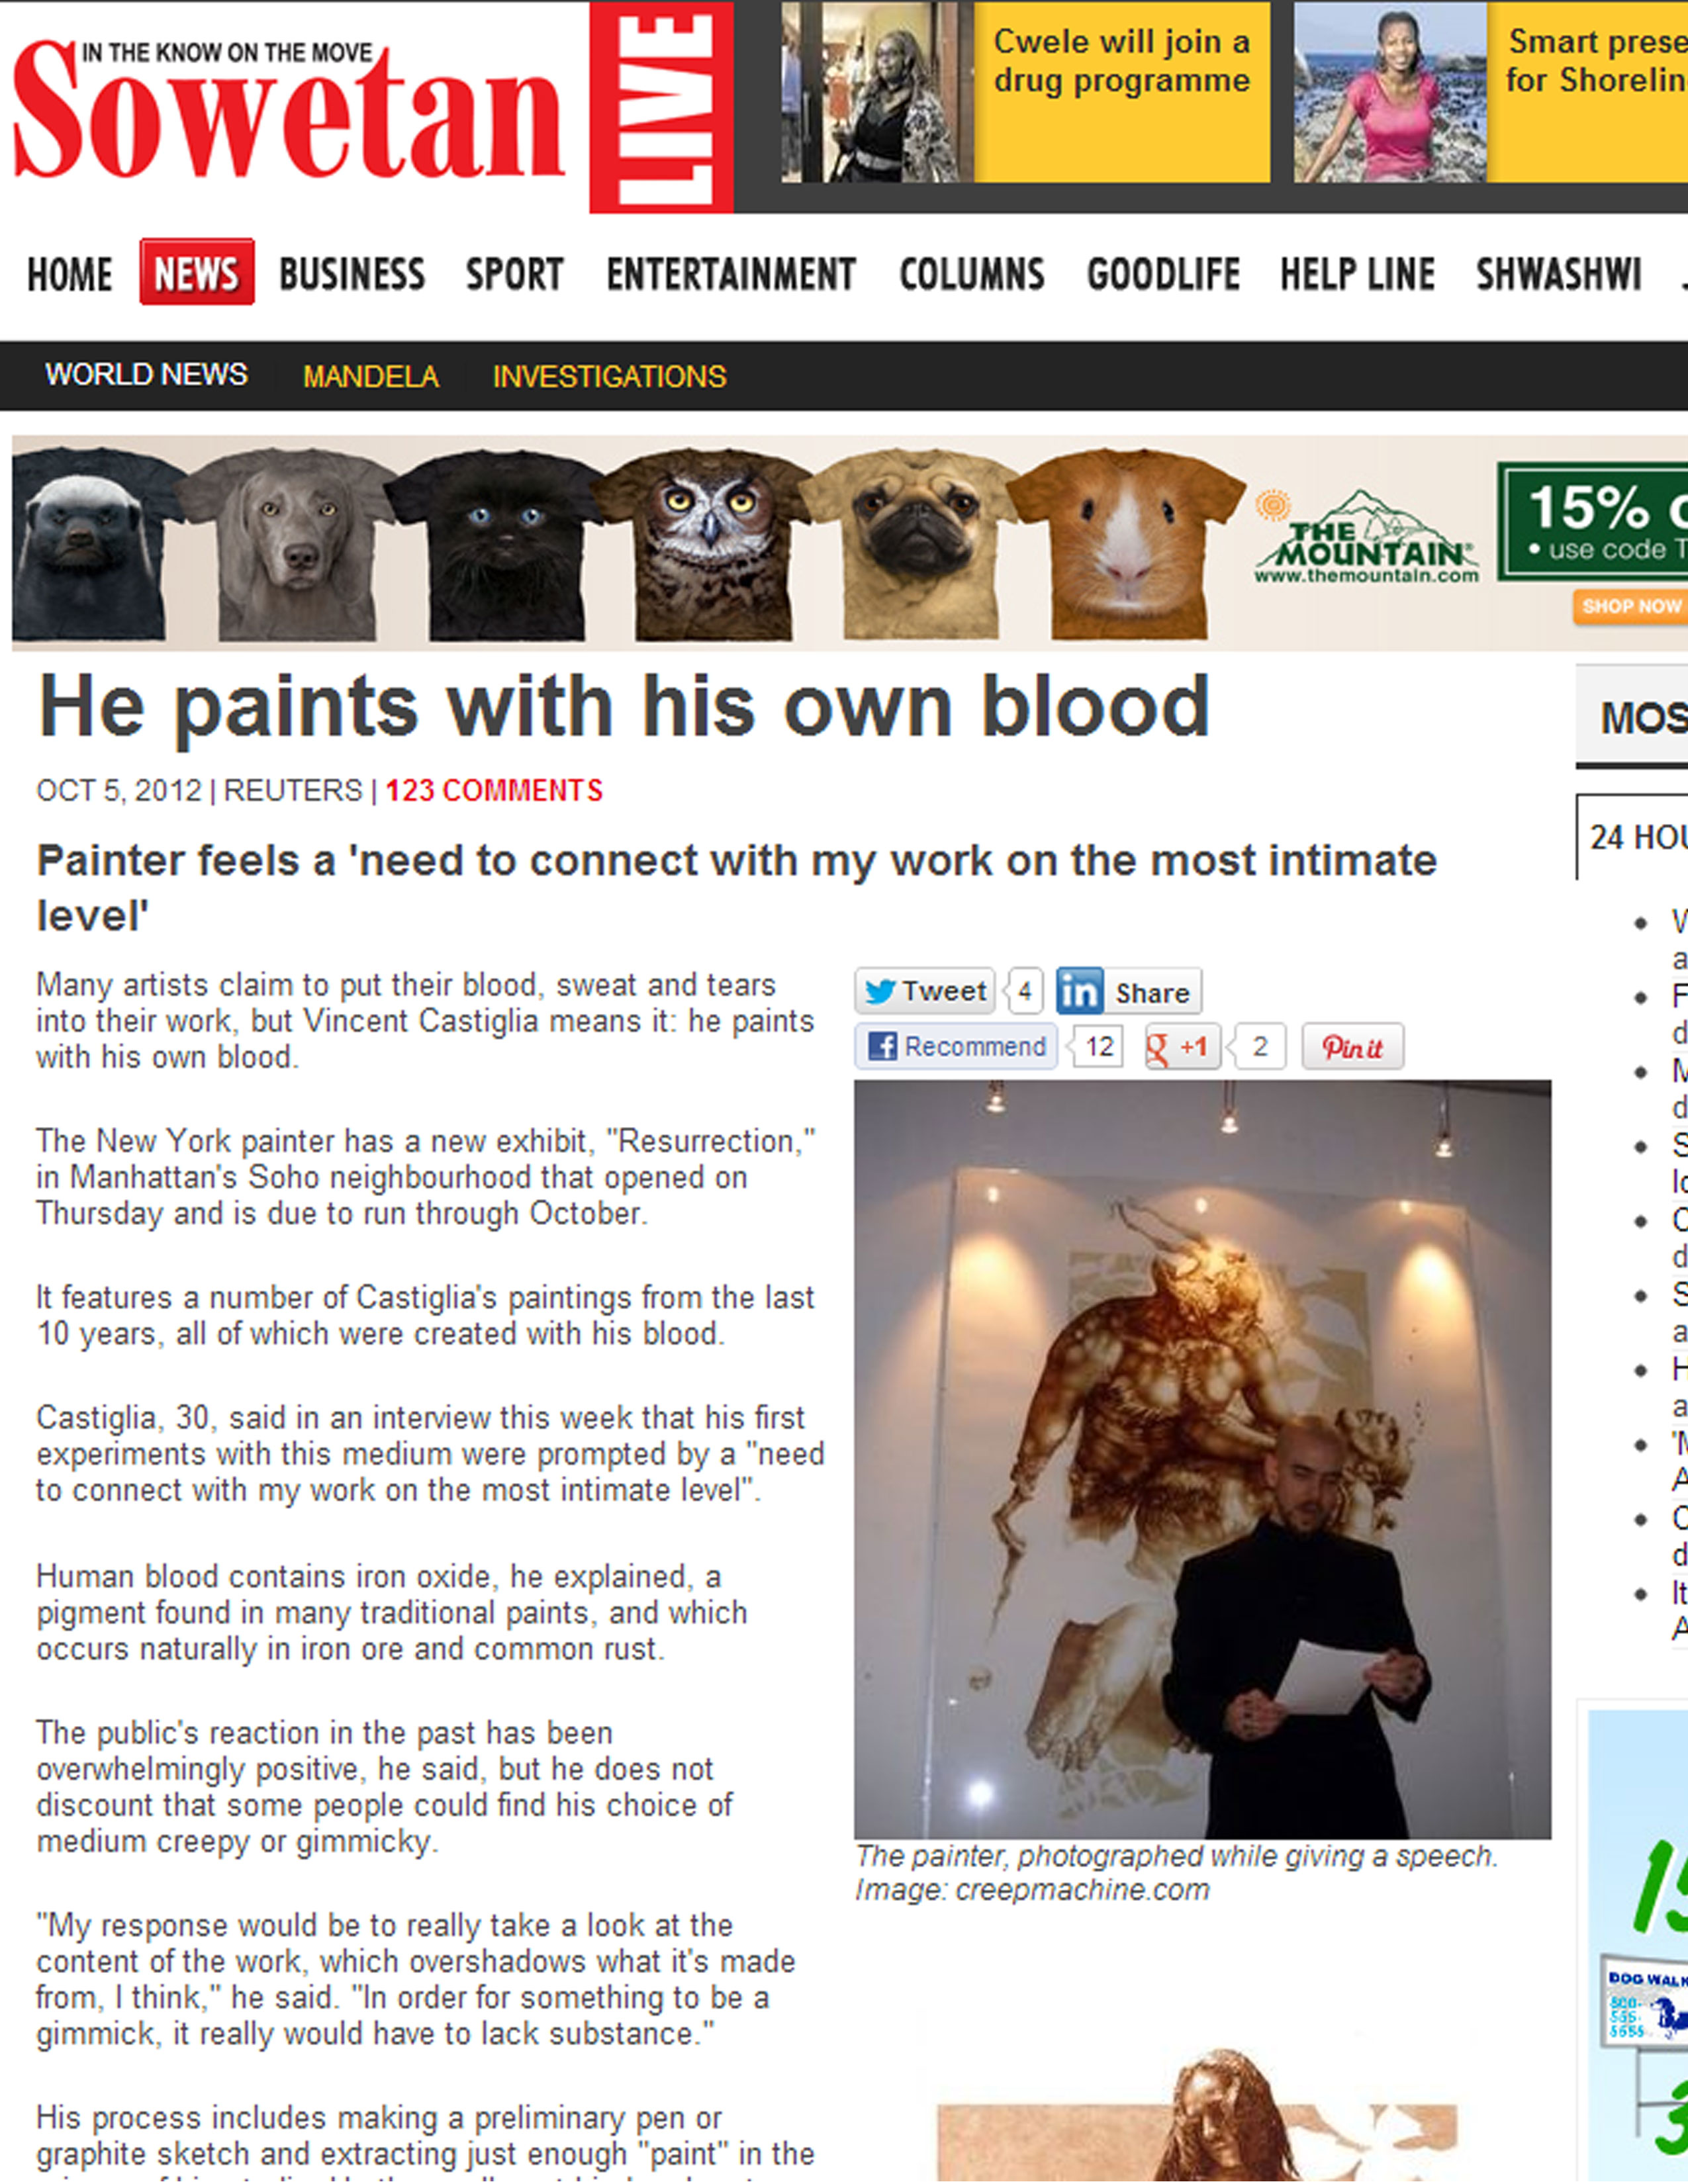Open the Cwele drug programme story
The width and height of the screenshot is (1688, 2184).
pyautogui.click(x=1121, y=60)
